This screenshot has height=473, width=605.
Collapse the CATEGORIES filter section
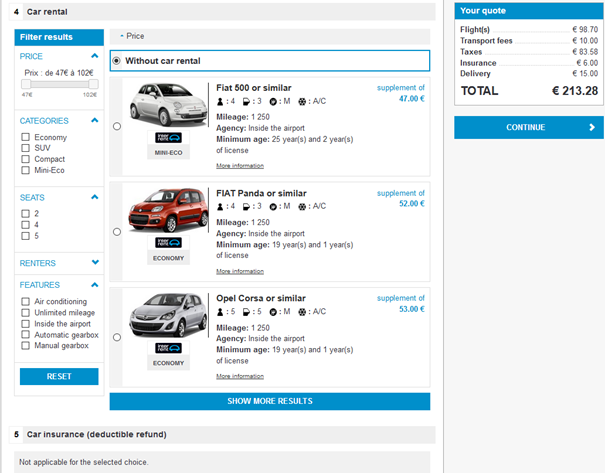coord(95,120)
